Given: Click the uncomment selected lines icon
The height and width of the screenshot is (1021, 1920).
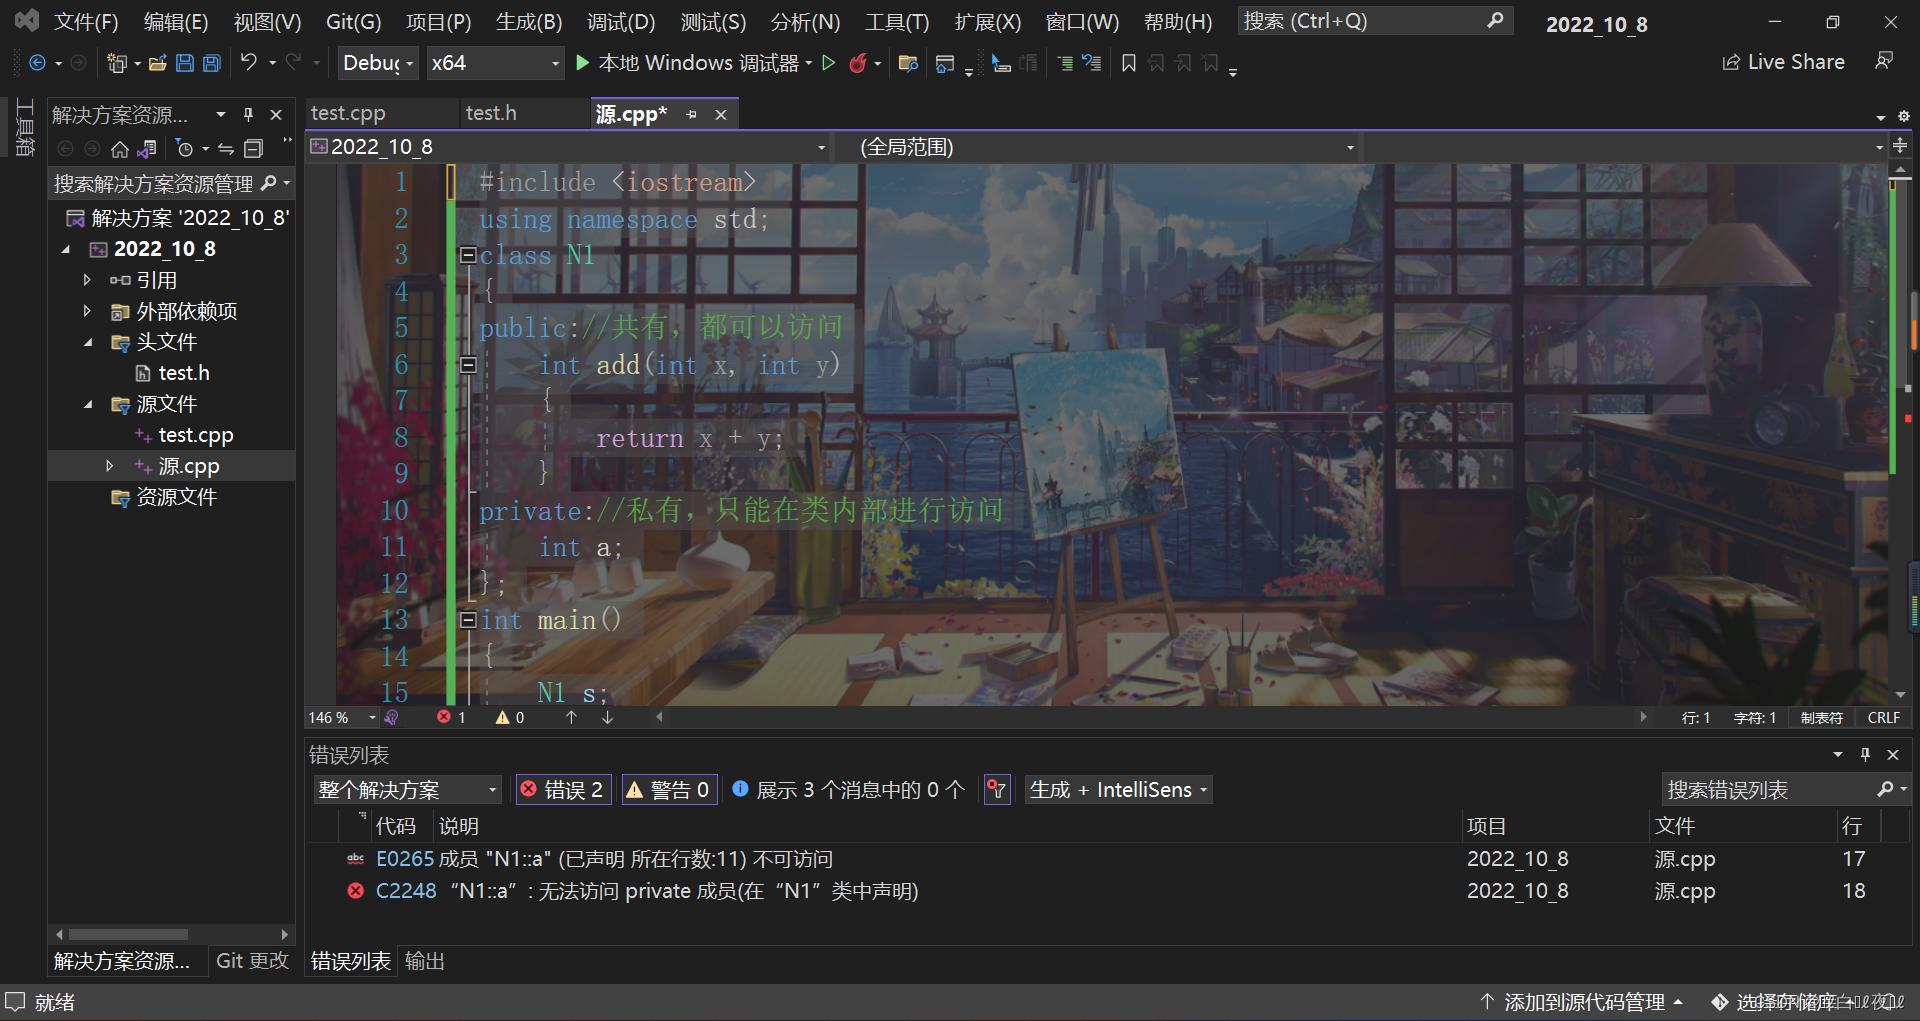Looking at the screenshot, I should pos(1092,63).
